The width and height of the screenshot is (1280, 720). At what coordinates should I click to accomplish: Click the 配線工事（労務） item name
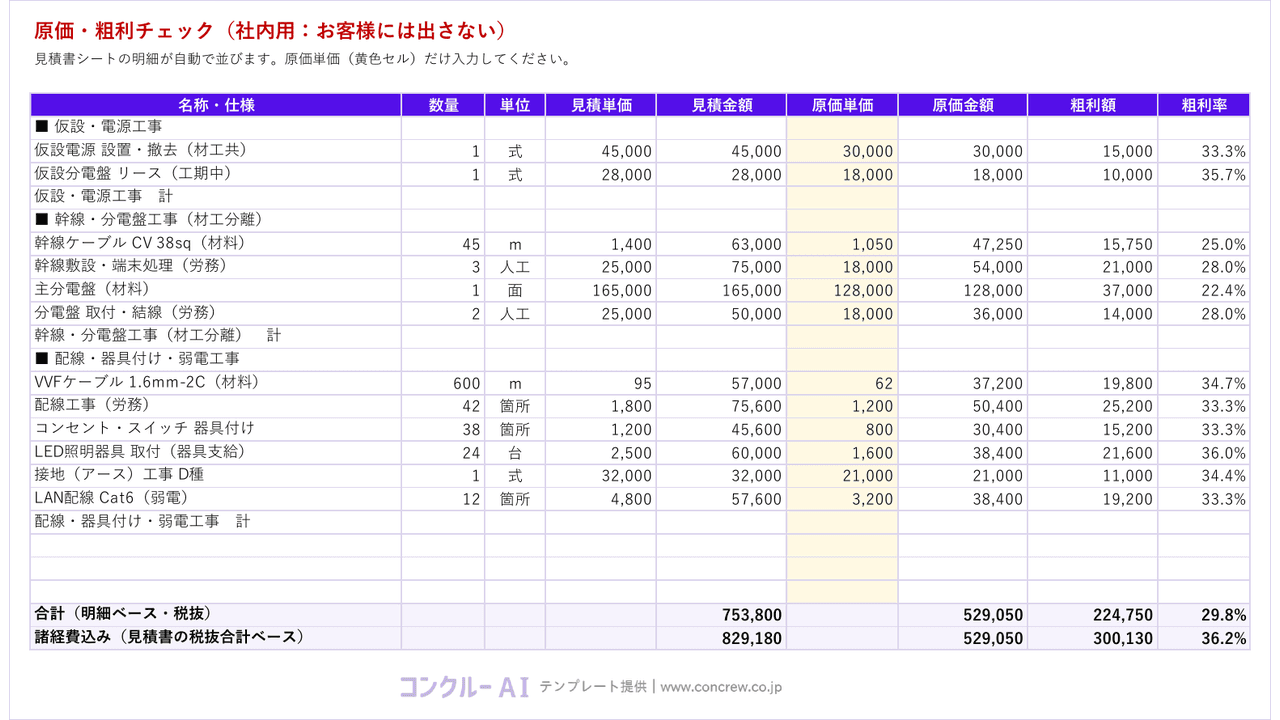pyautogui.click(x=92, y=406)
